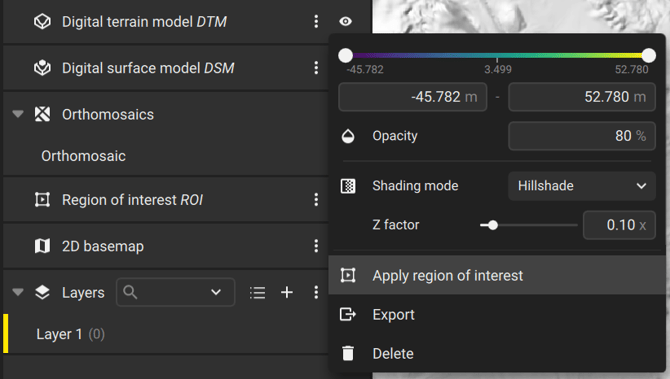This screenshot has width=670, height=379.
Task: Click the Region of interest ROI label
Action: [132, 200]
